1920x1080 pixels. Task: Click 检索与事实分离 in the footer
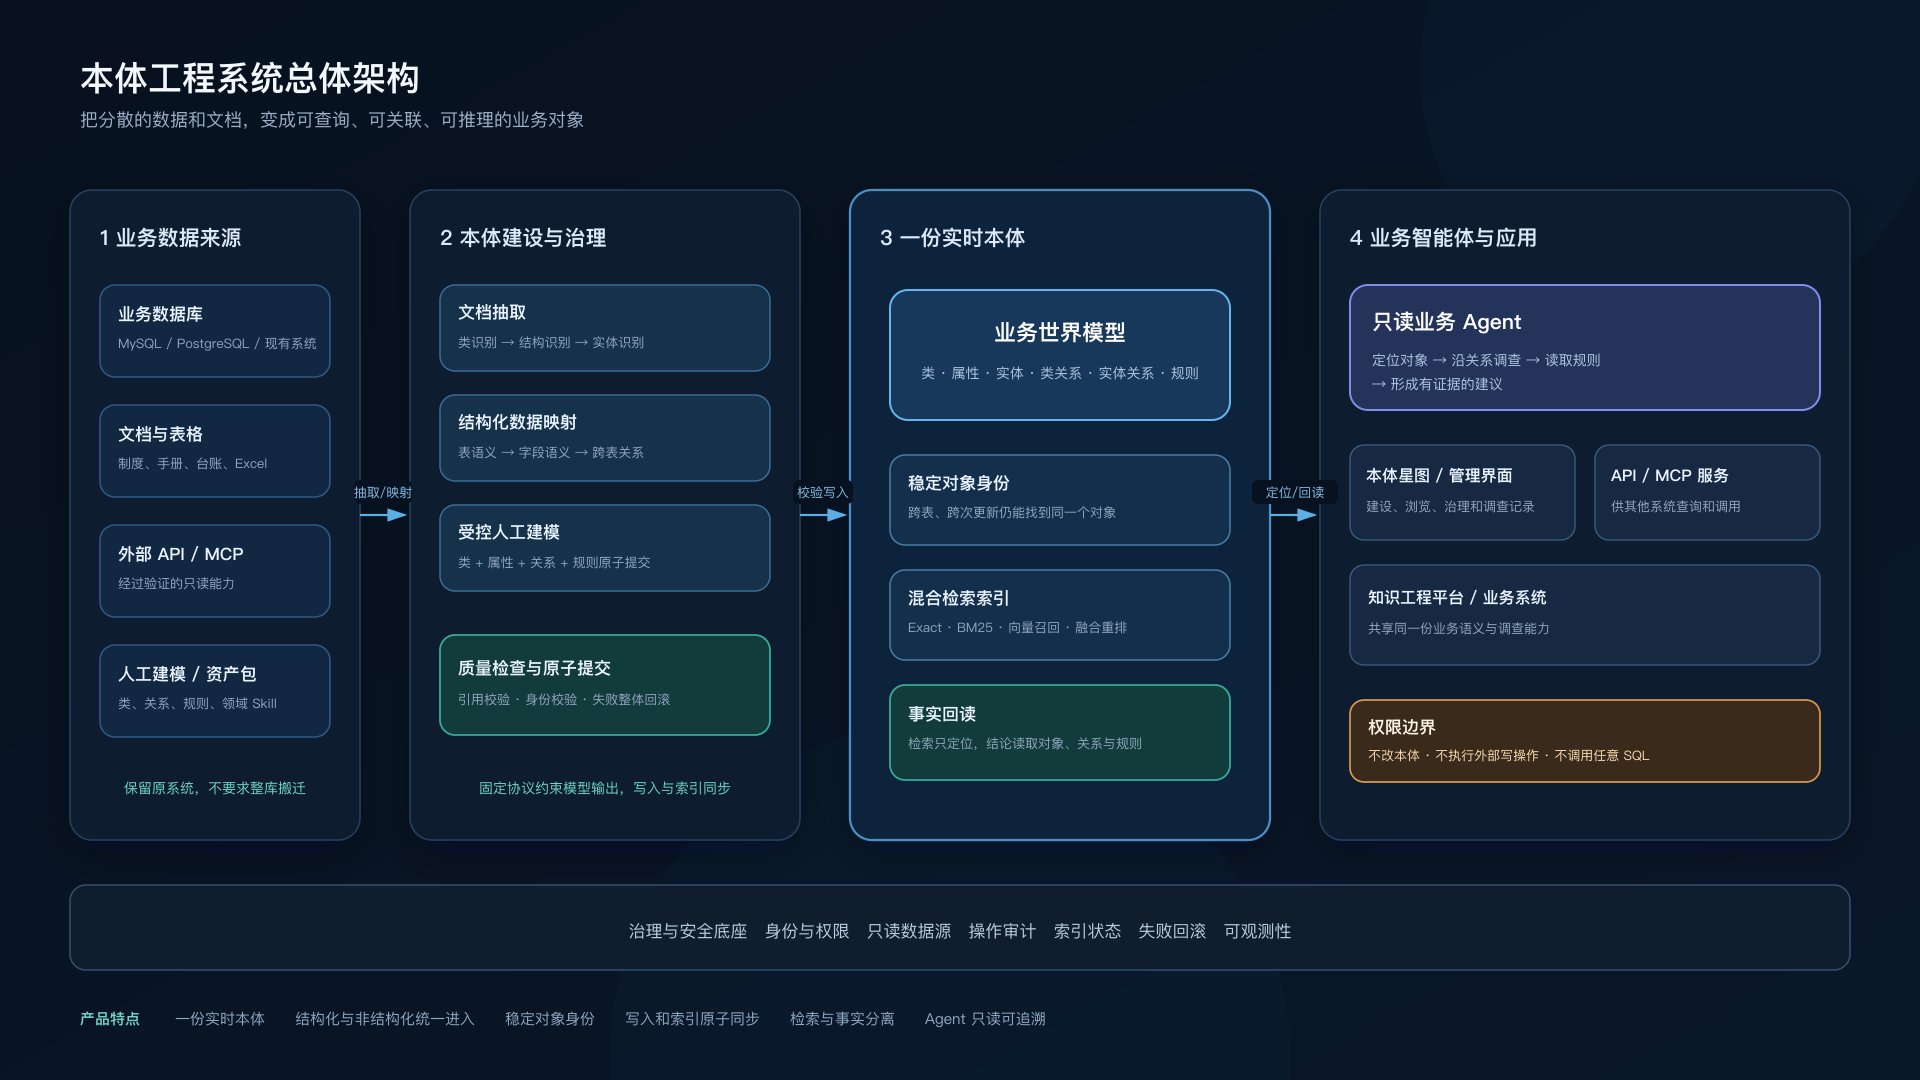click(842, 1019)
